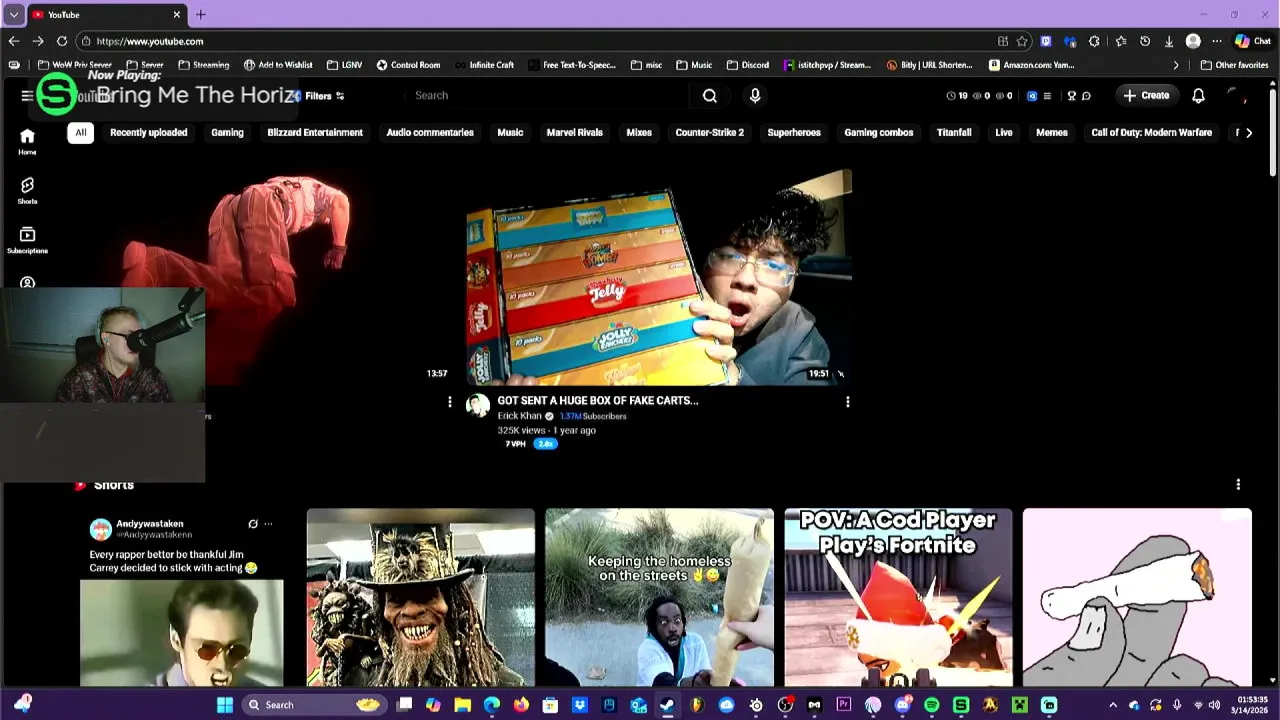Open the Keeping the homeless on the streets Short
This screenshot has height=720, width=1280.
pyautogui.click(x=659, y=598)
